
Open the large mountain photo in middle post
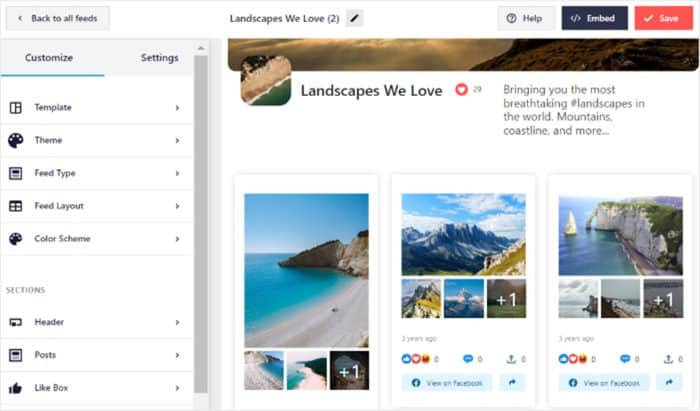(463, 234)
